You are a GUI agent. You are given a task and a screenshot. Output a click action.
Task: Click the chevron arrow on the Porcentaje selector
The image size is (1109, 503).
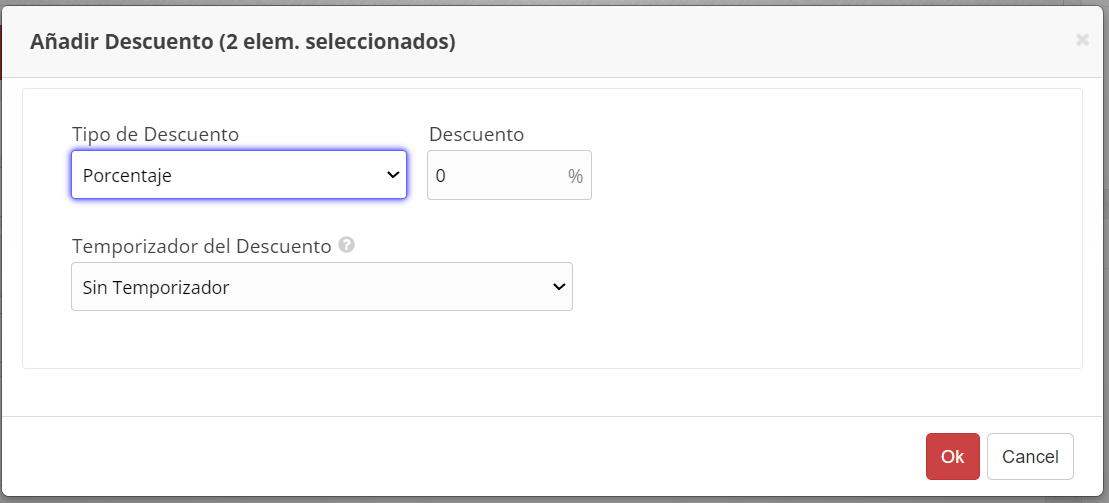coord(393,175)
